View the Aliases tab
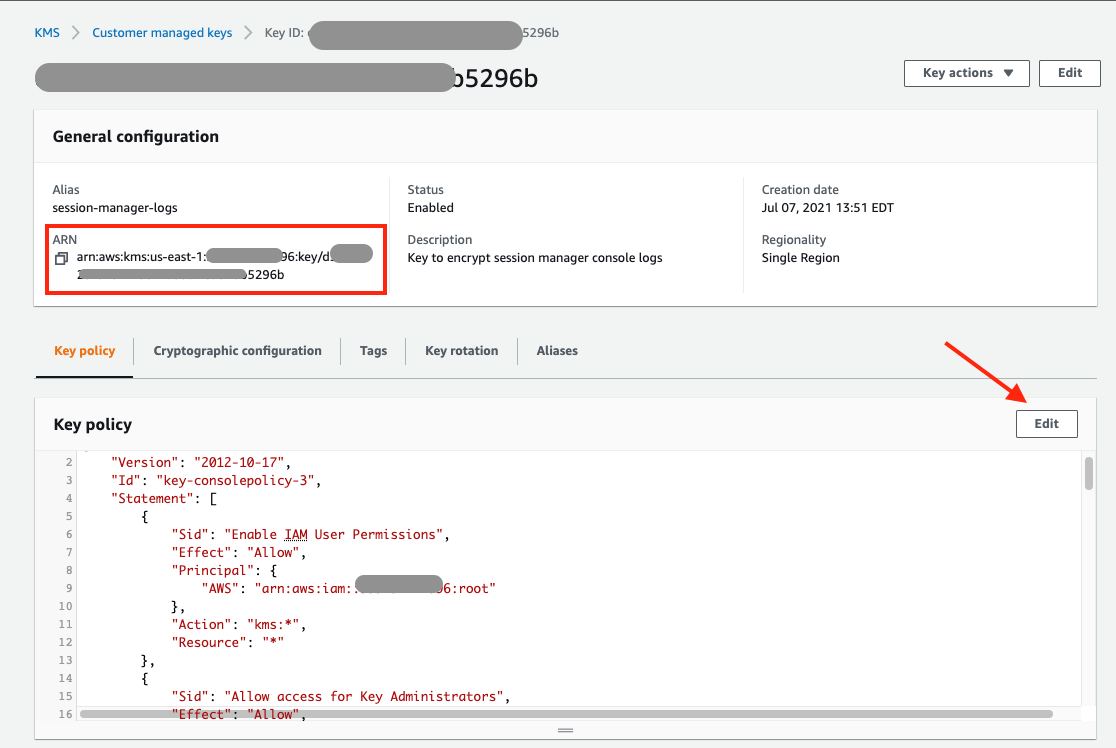The width and height of the screenshot is (1116, 748). (x=557, y=351)
